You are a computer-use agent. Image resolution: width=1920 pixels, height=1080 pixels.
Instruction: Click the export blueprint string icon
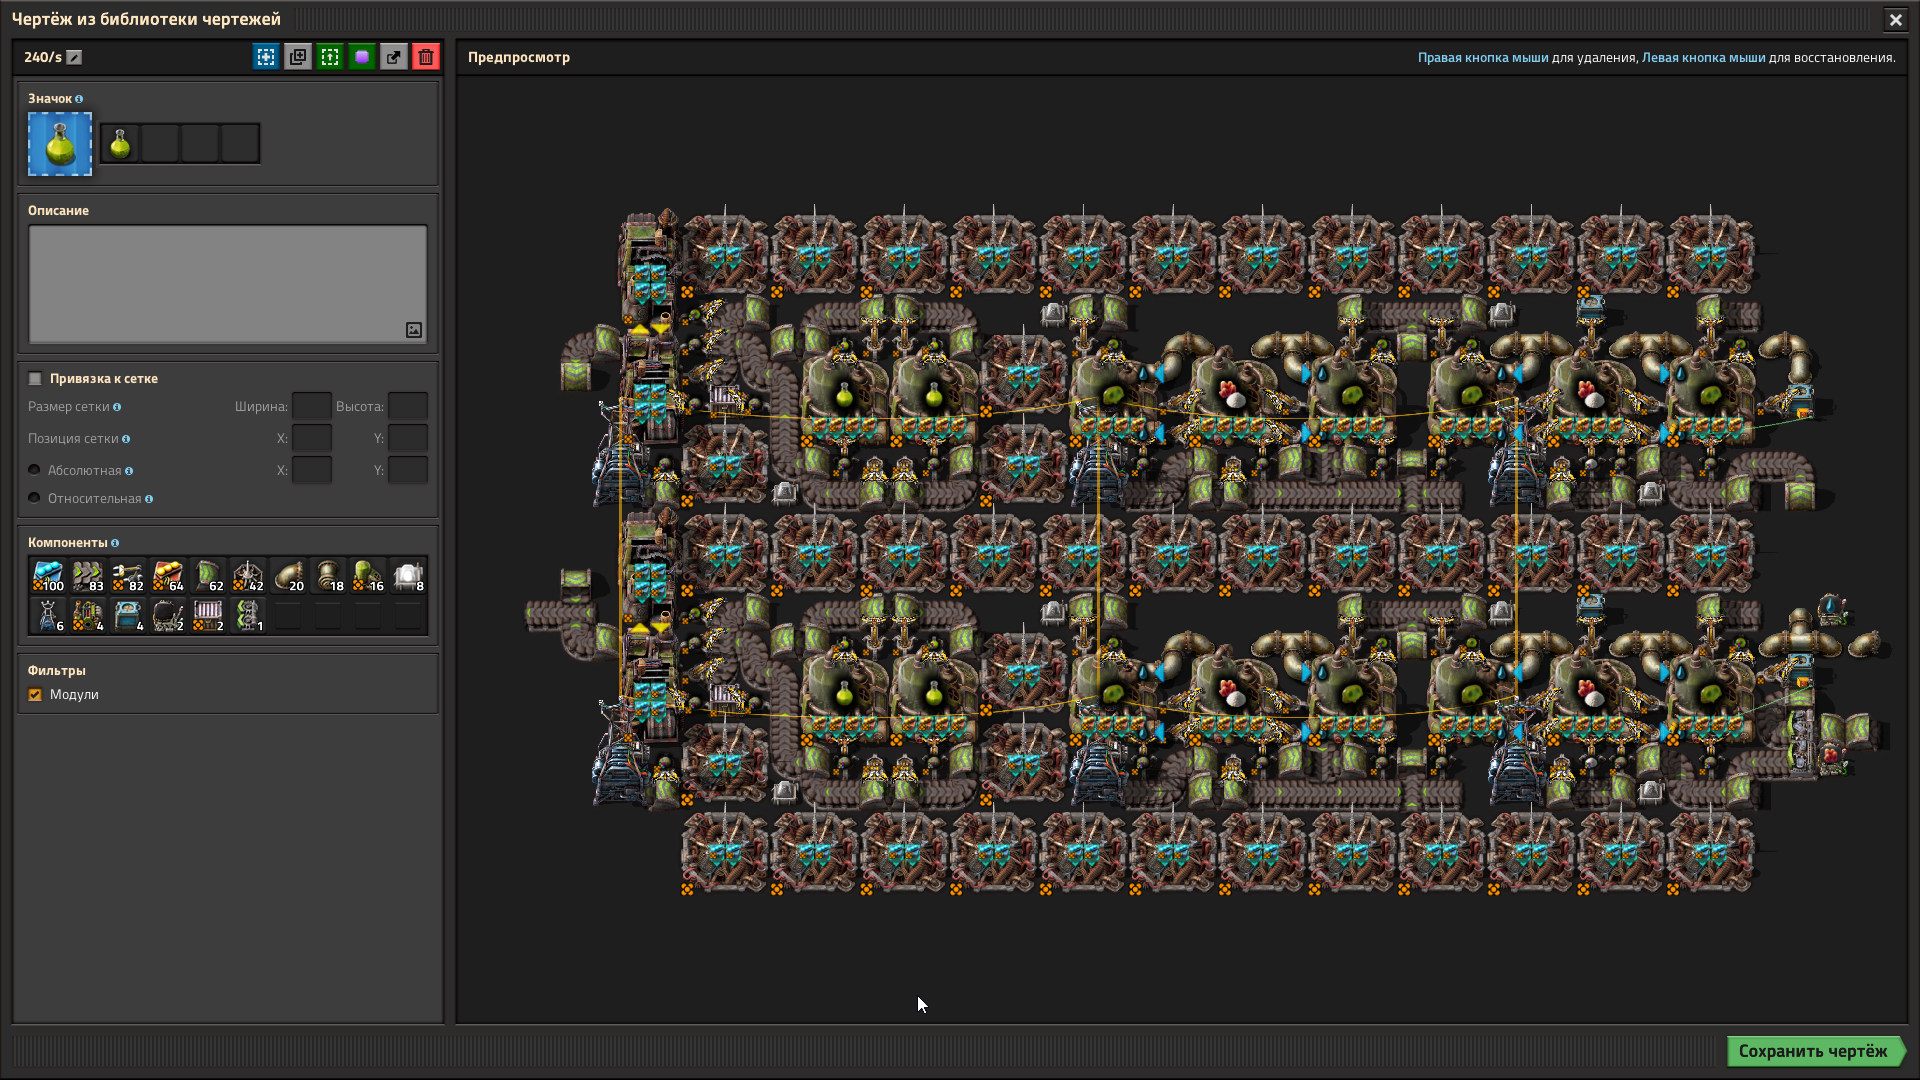tap(393, 57)
